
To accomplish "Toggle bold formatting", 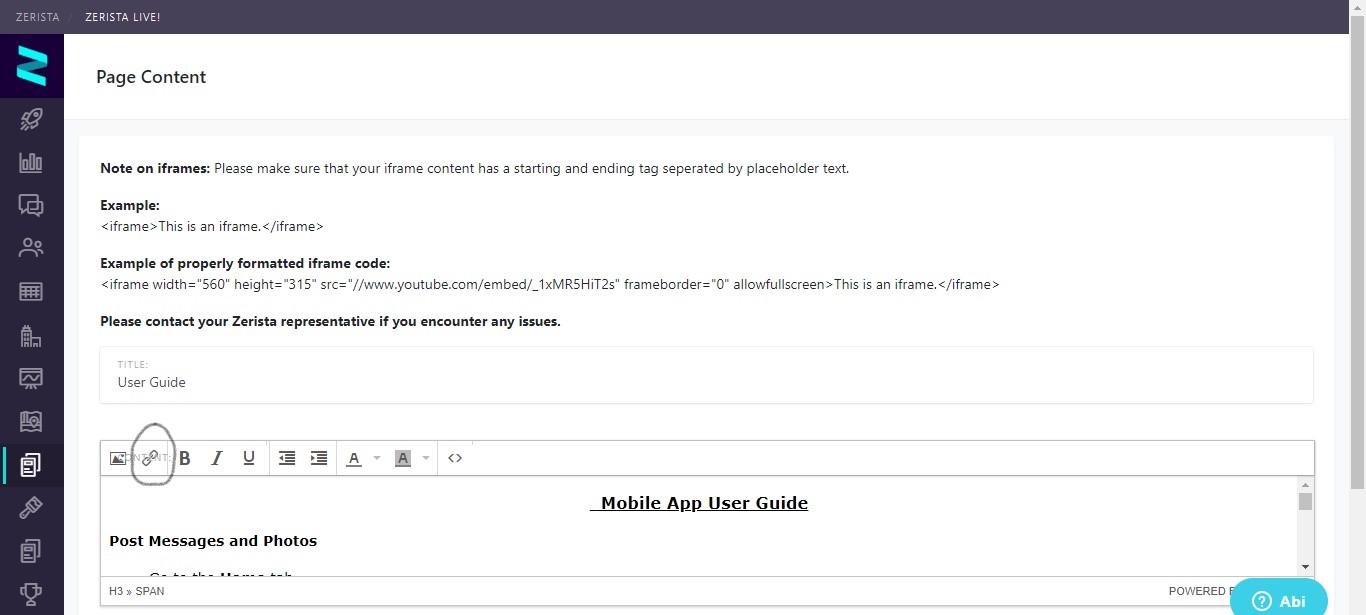I will [185, 458].
